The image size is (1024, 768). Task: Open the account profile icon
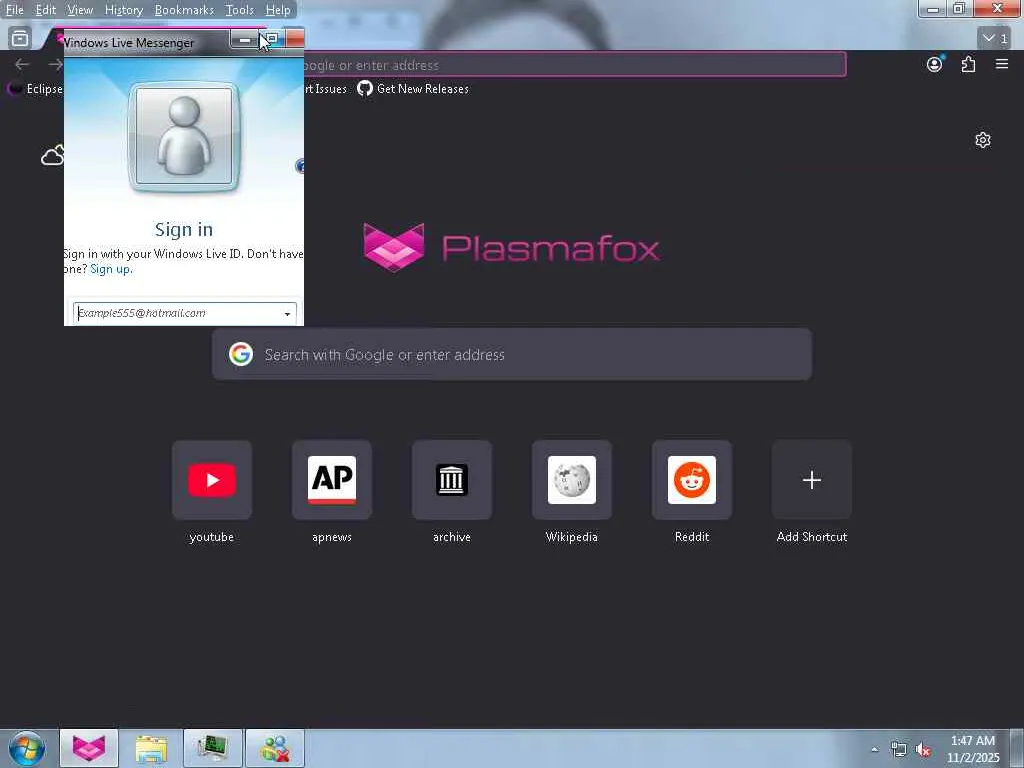(x=935, y=64)
